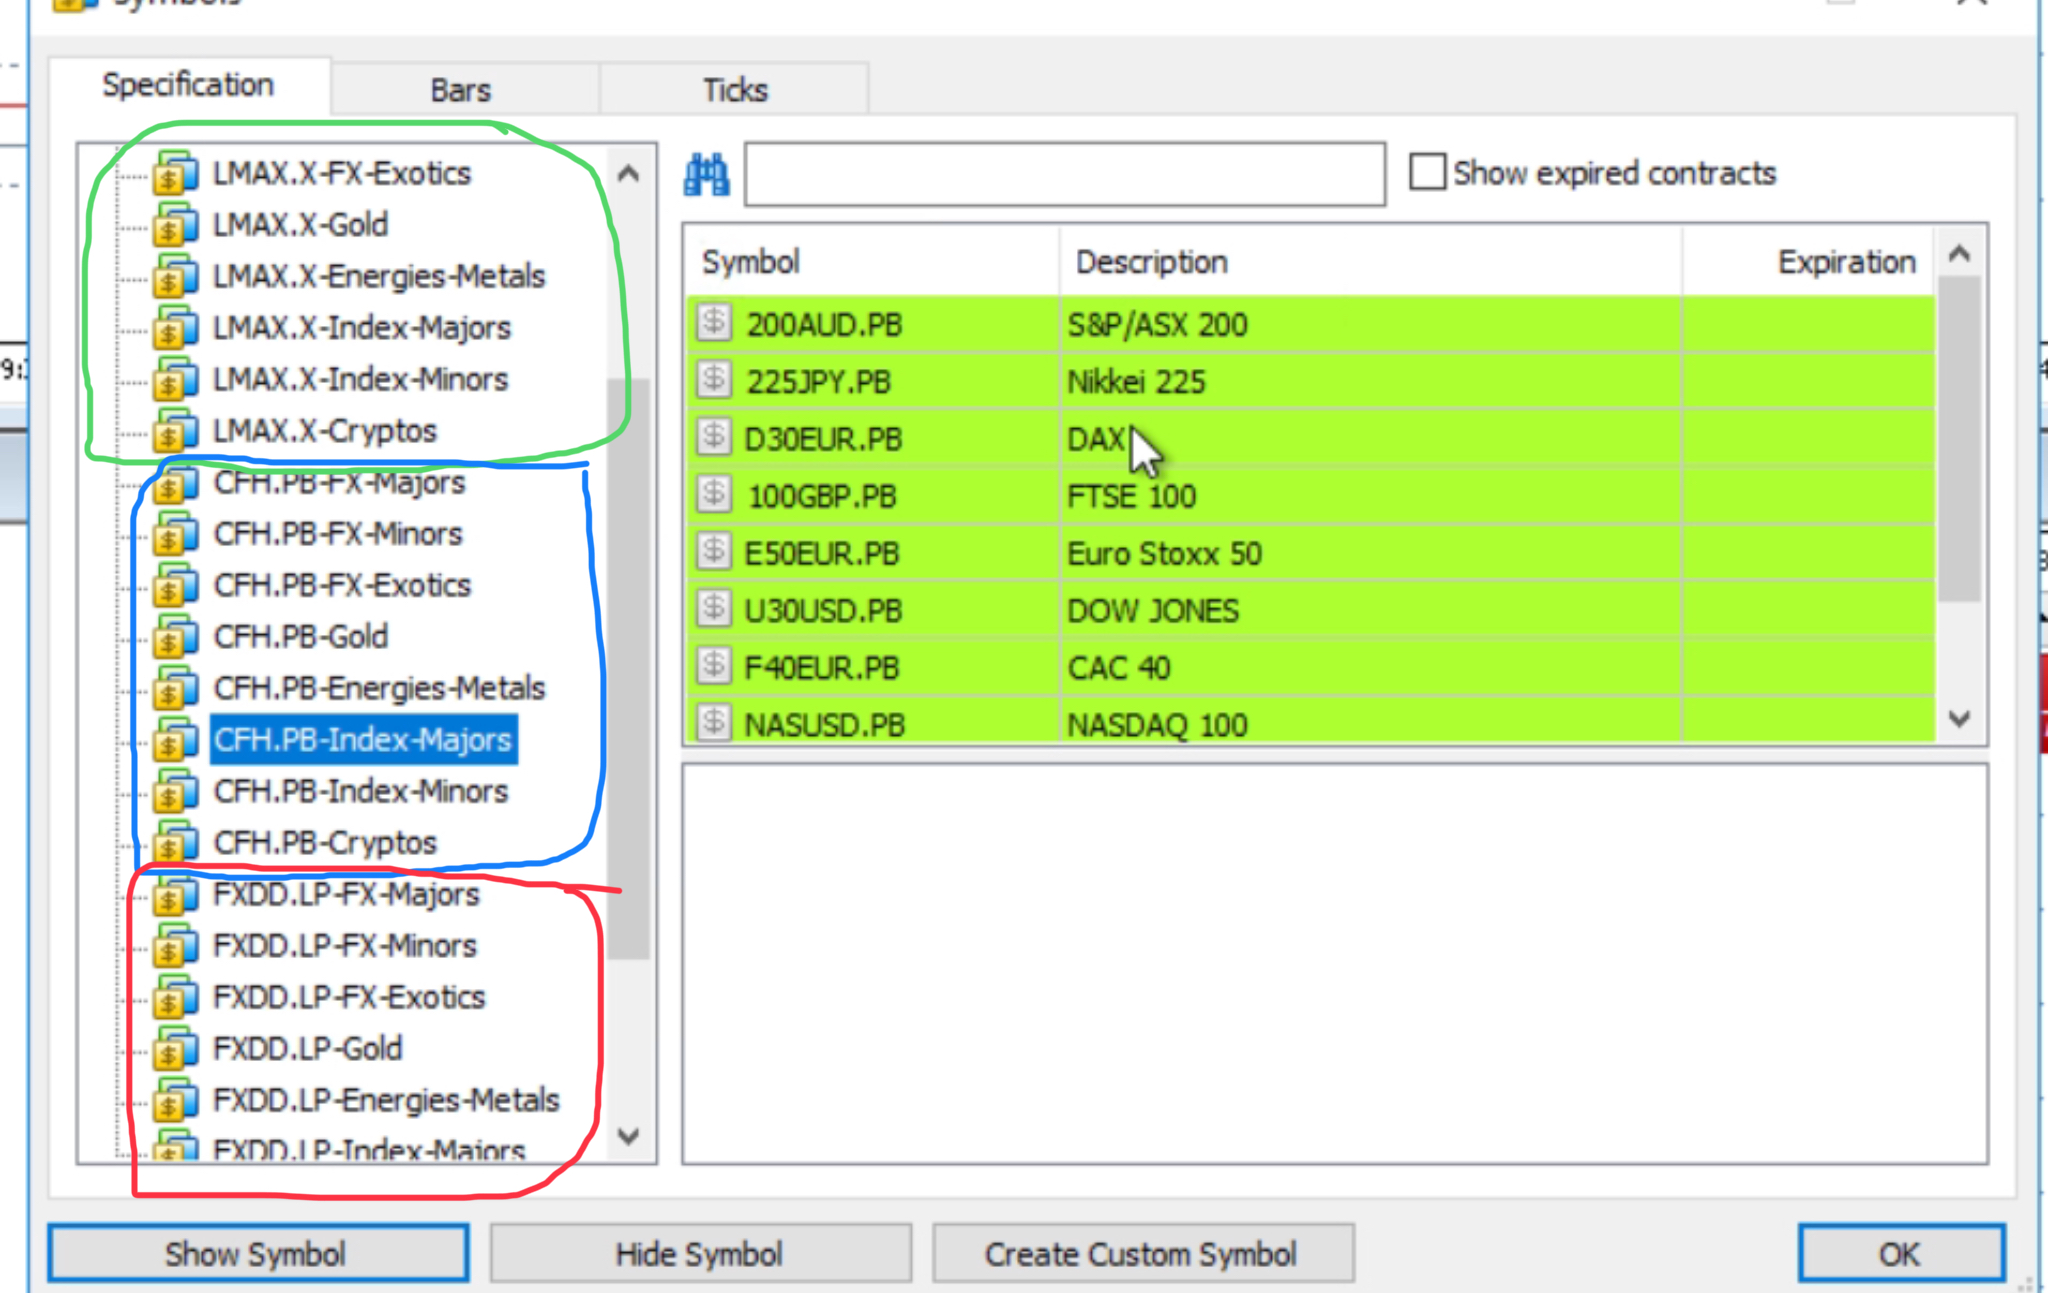The image size is (2048, 1293).
Task: Click the LMAX.X-Cryptos folder icon
Action: (x=175, y=431)
